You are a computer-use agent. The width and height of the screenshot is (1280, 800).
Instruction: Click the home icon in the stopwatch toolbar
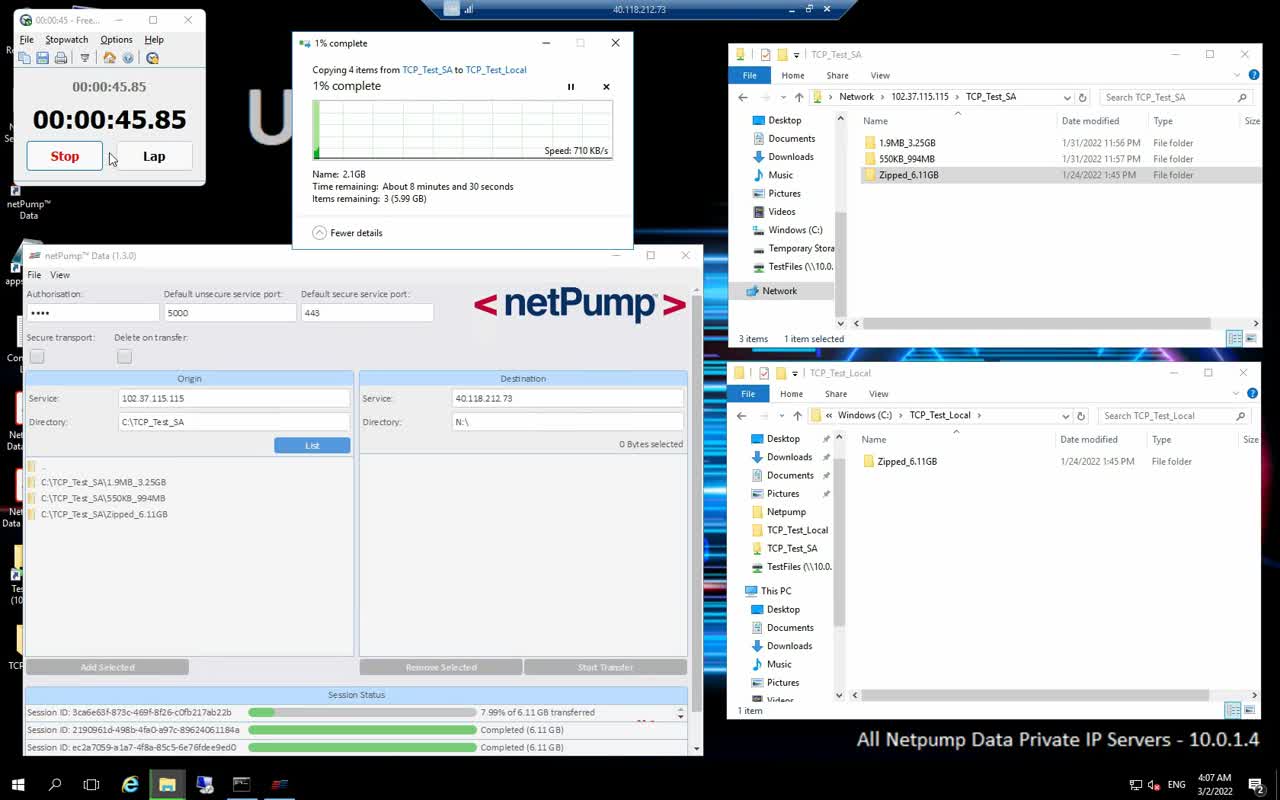pos(109,58)
